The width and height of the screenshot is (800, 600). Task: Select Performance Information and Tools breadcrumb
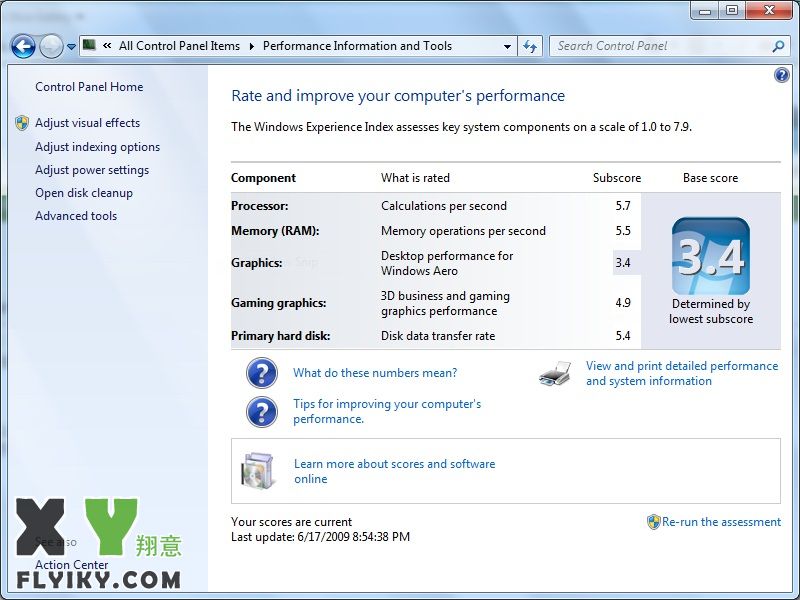(357, 46)
